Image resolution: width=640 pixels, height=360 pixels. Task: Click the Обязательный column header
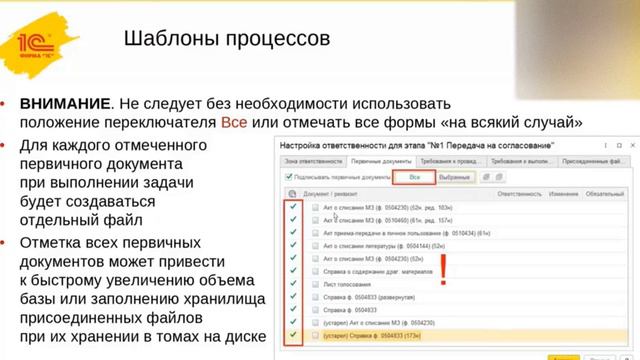604,194
